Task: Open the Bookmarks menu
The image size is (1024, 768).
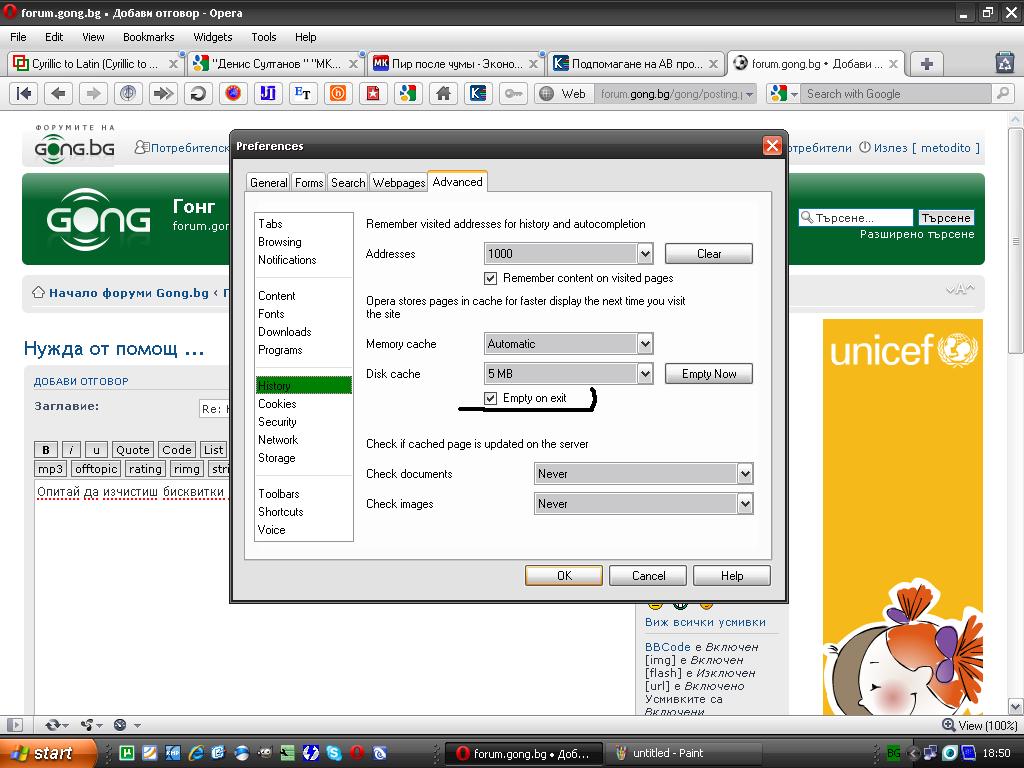Action: [x=148, y=37]
